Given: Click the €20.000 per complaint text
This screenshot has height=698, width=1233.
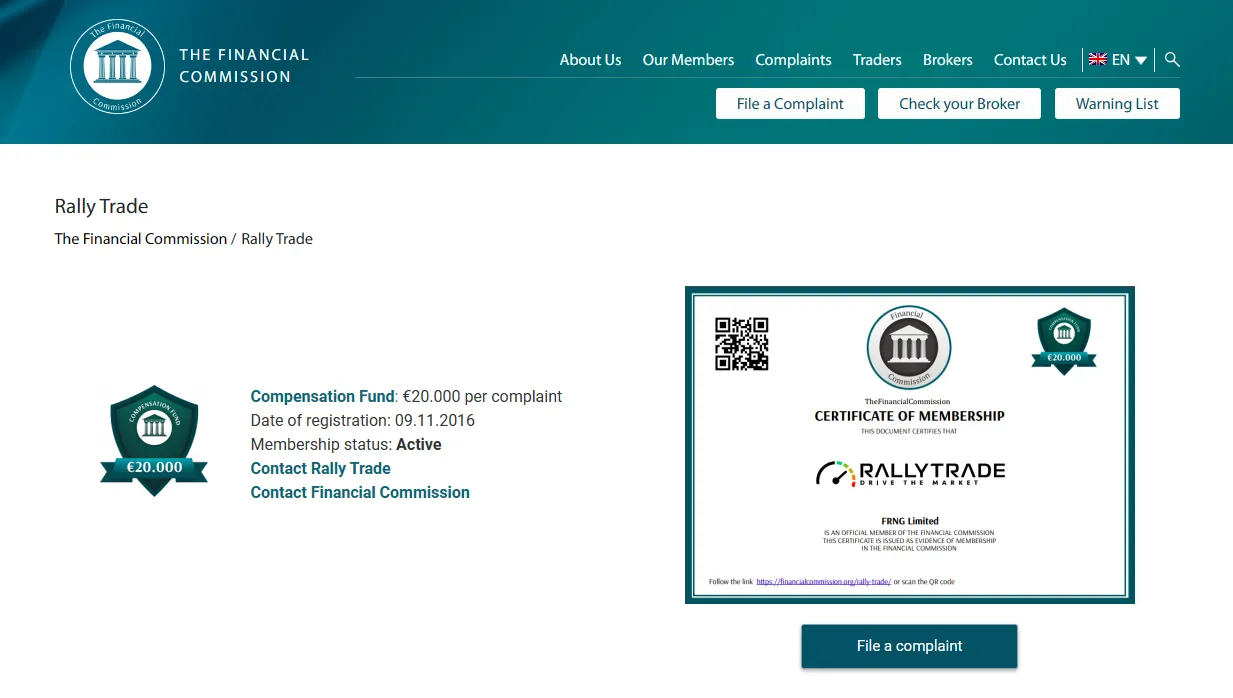Looking at the screenshot, I should (x=482, y=396).
